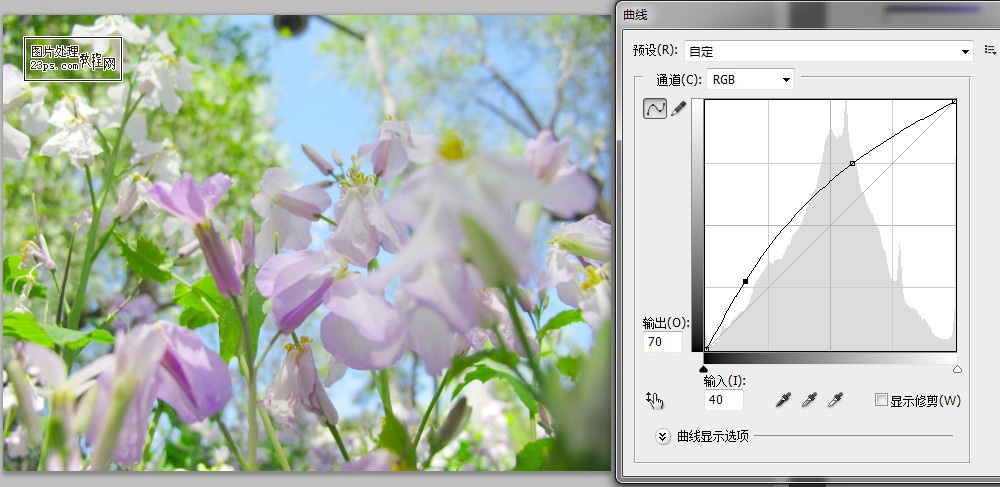Open the 通道 RGB channel dropdown
This screenshot has height=487, width=1000.
(750, 80)
